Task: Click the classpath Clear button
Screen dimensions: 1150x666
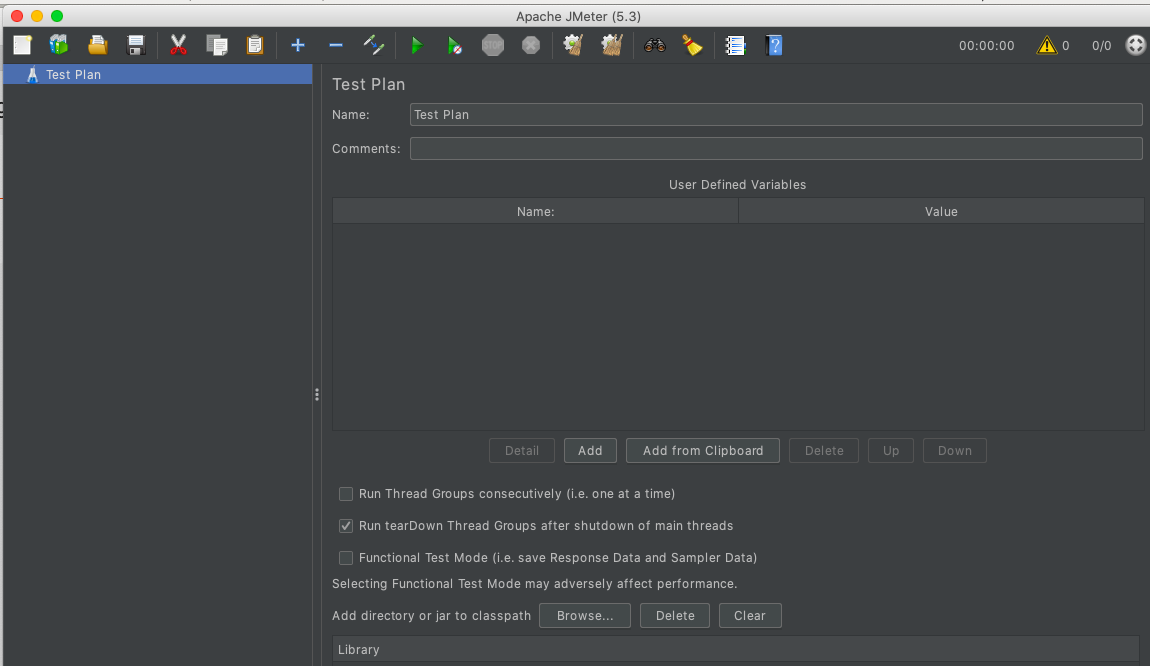Action: click(750, 615)
